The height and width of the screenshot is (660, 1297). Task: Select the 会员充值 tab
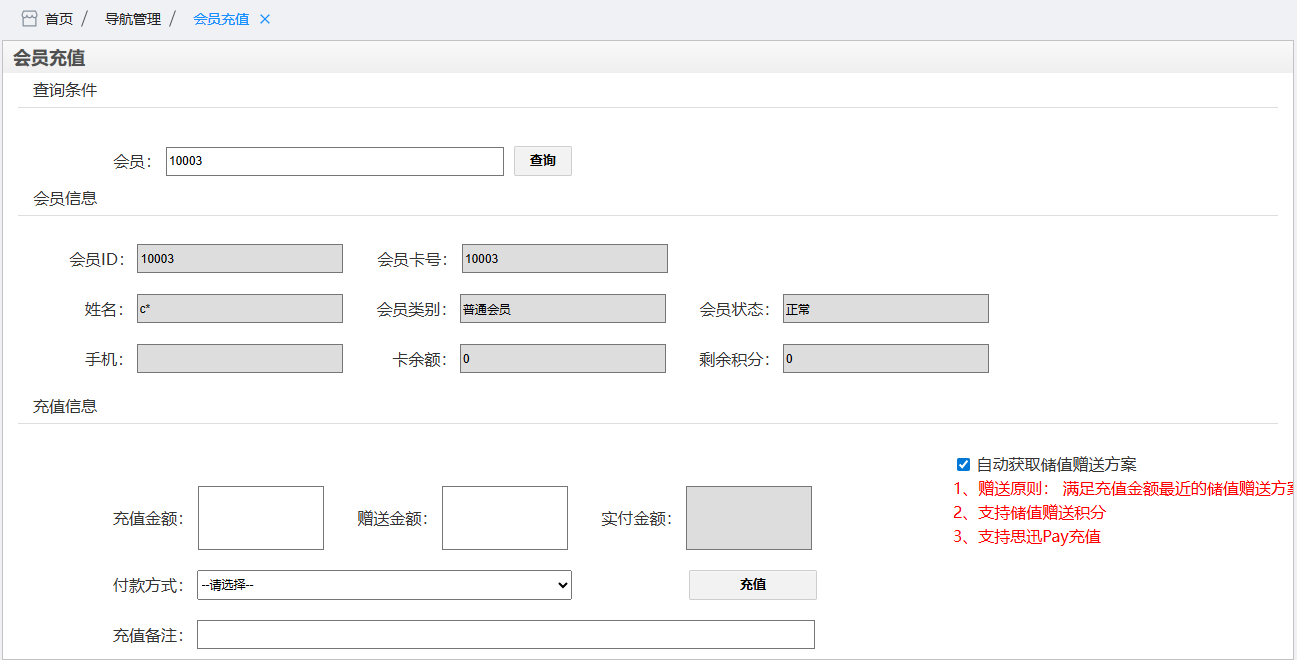coord(220,19)
